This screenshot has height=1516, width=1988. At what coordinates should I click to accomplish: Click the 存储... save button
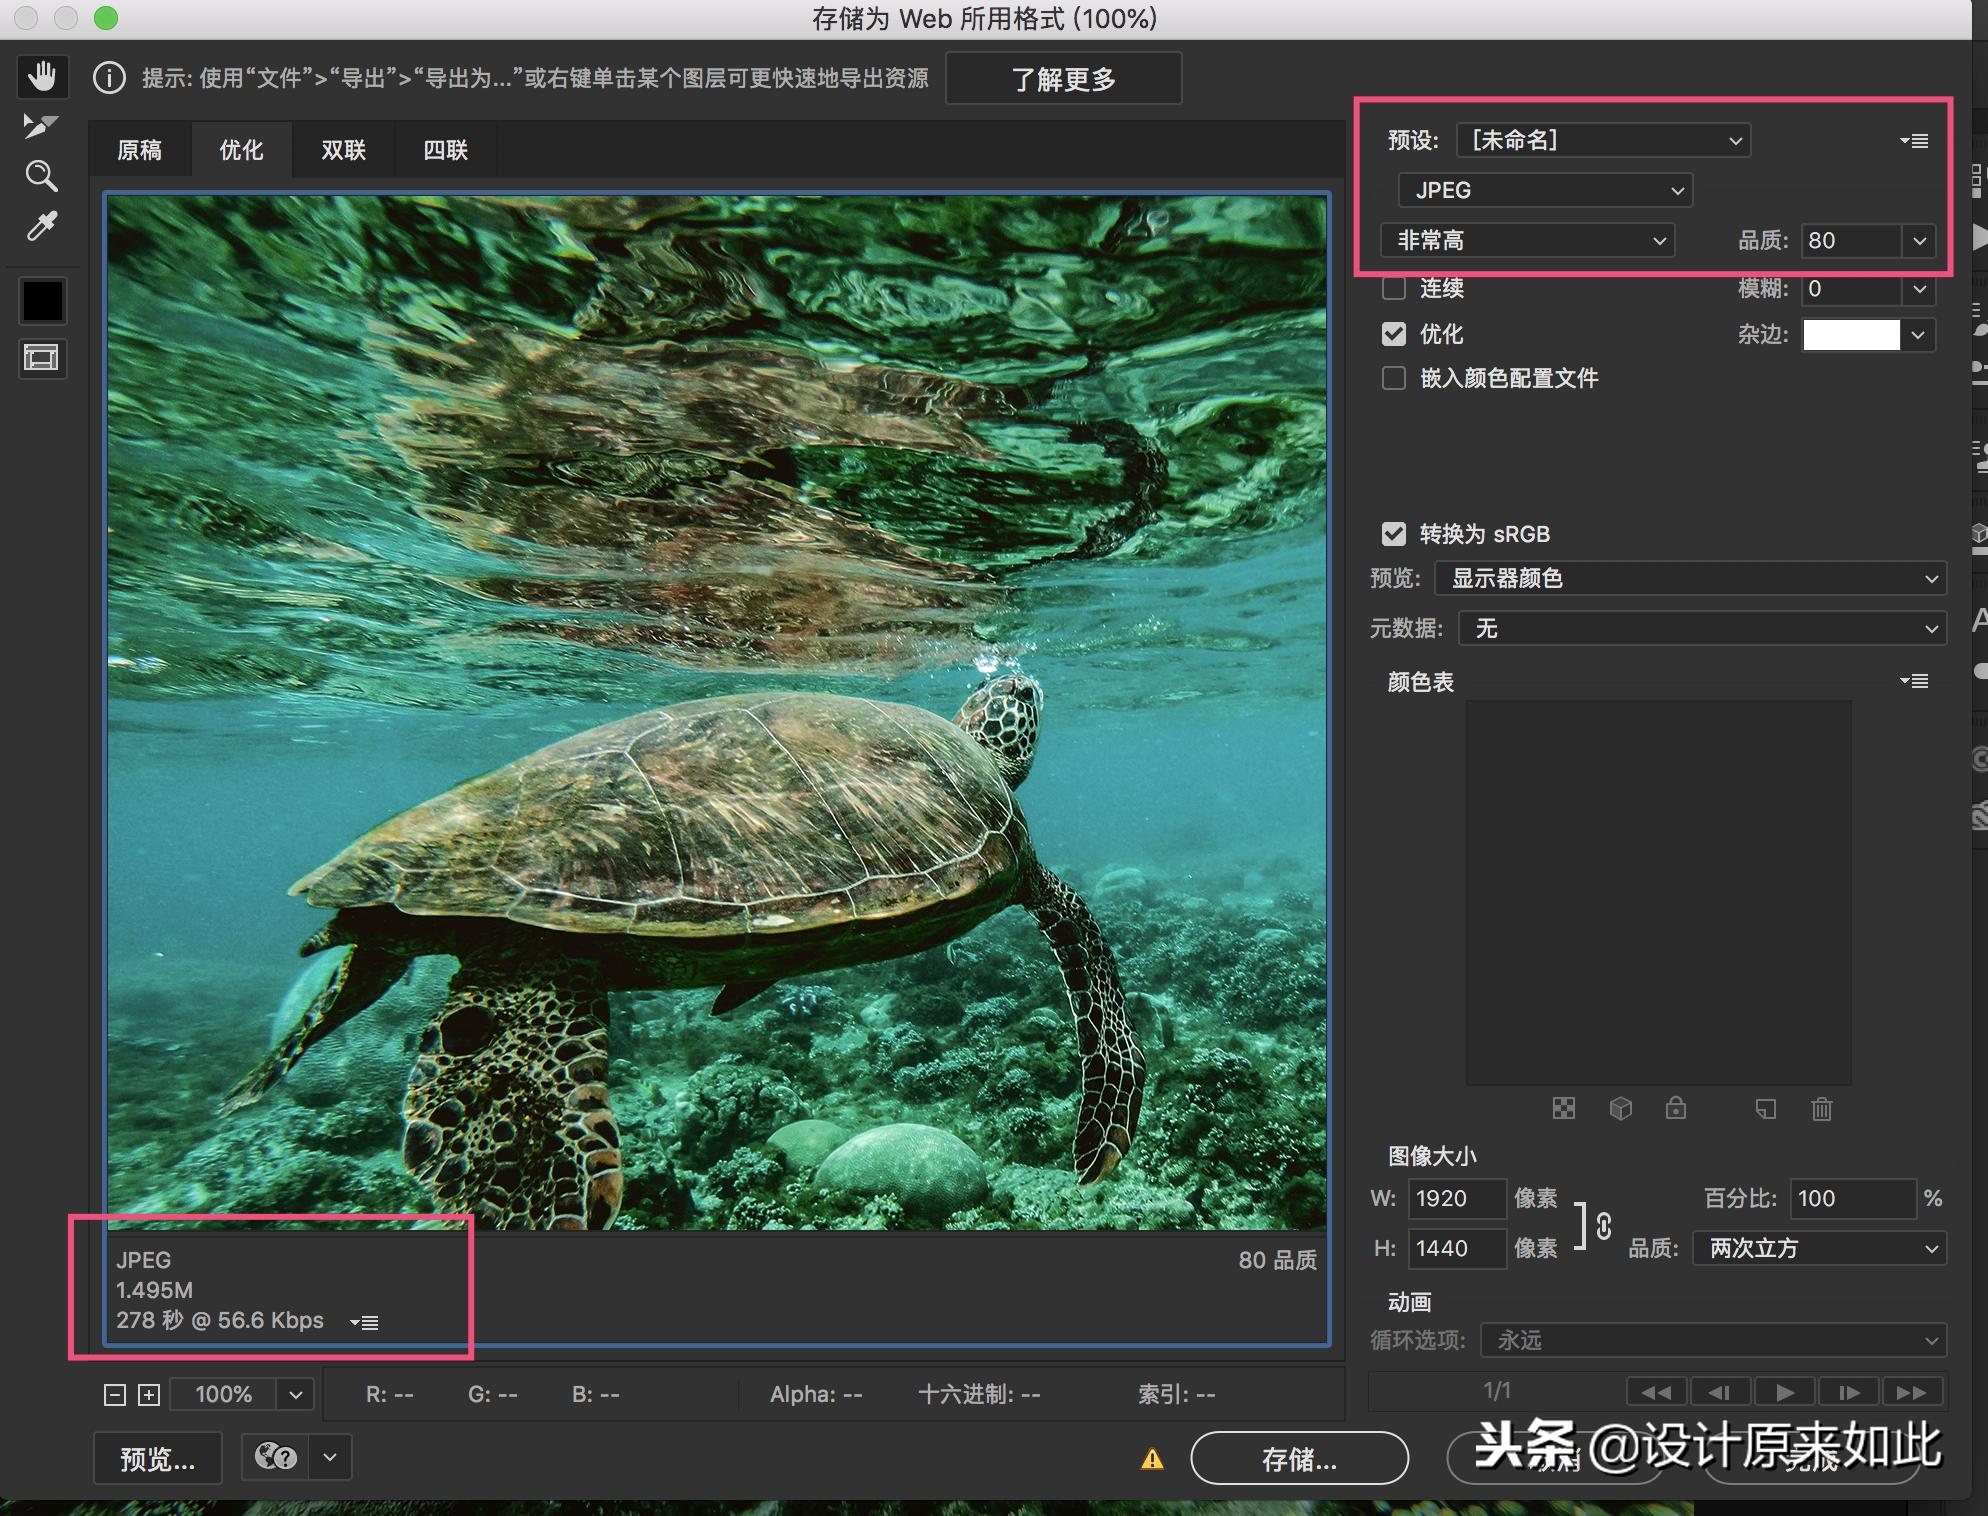pyautogui.click(x=1299, y=1459)
